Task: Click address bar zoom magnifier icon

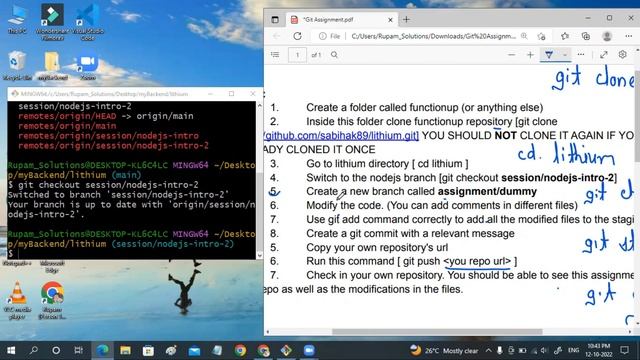Action: pos(524,36)
